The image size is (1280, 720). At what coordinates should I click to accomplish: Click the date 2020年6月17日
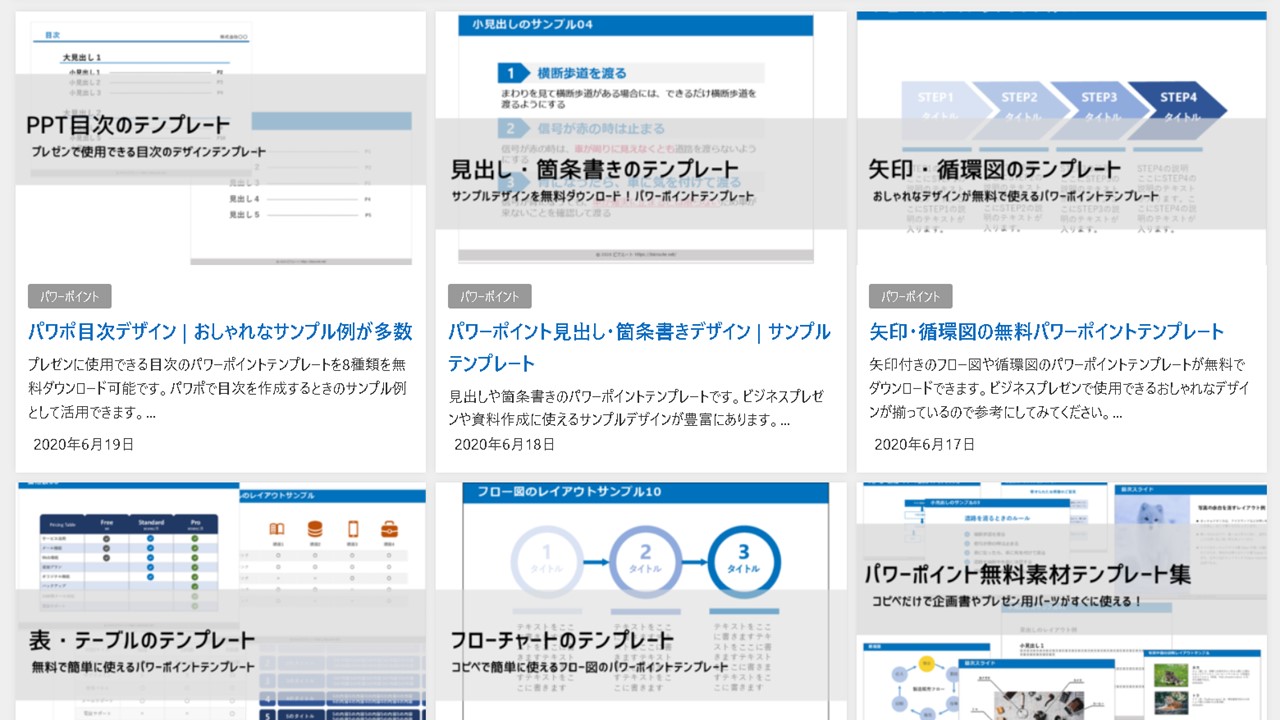(x=925, y=444)
